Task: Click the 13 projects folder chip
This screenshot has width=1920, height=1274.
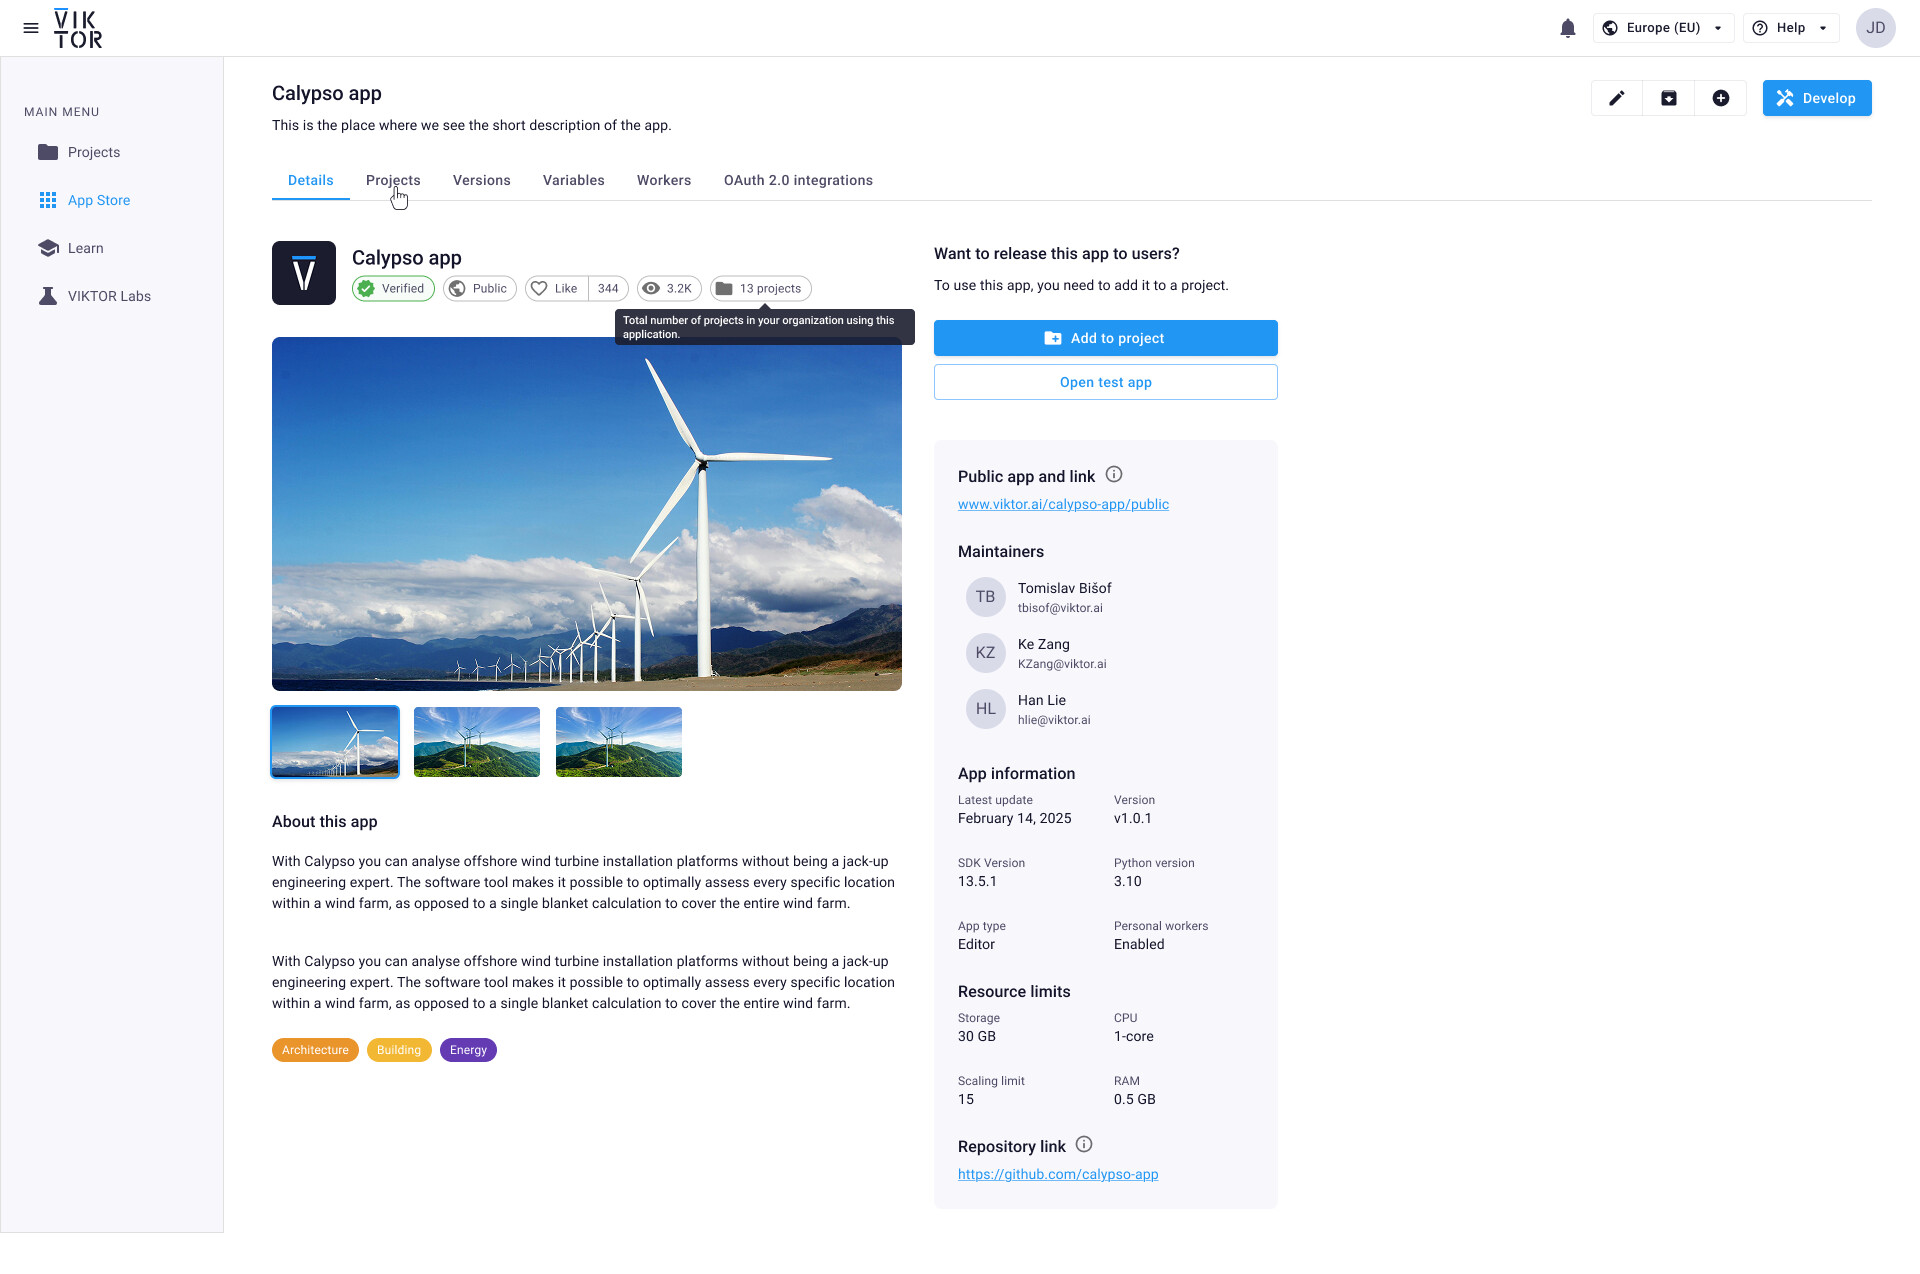Action: click(760, 289)
